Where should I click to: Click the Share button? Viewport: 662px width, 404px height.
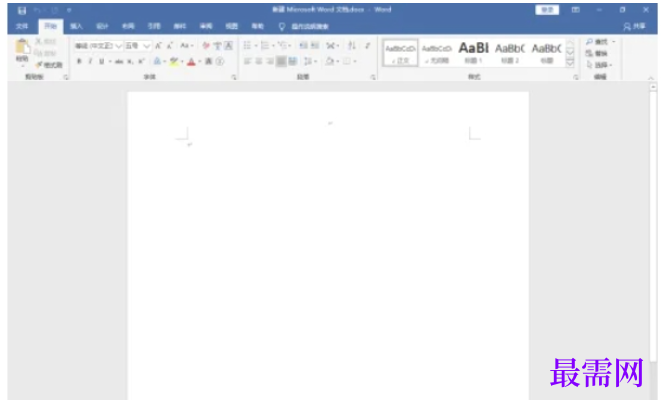pos(635,27)
